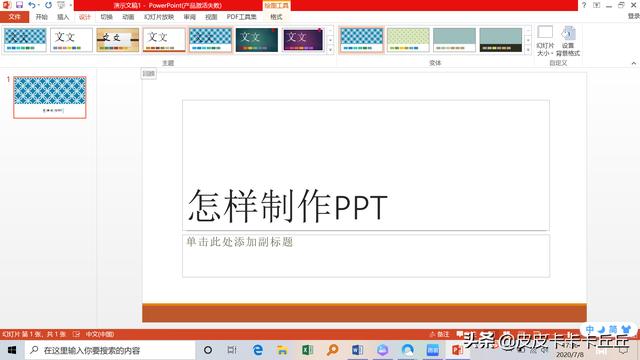Open the quick access toolbar customize arrow

[71, 5]
